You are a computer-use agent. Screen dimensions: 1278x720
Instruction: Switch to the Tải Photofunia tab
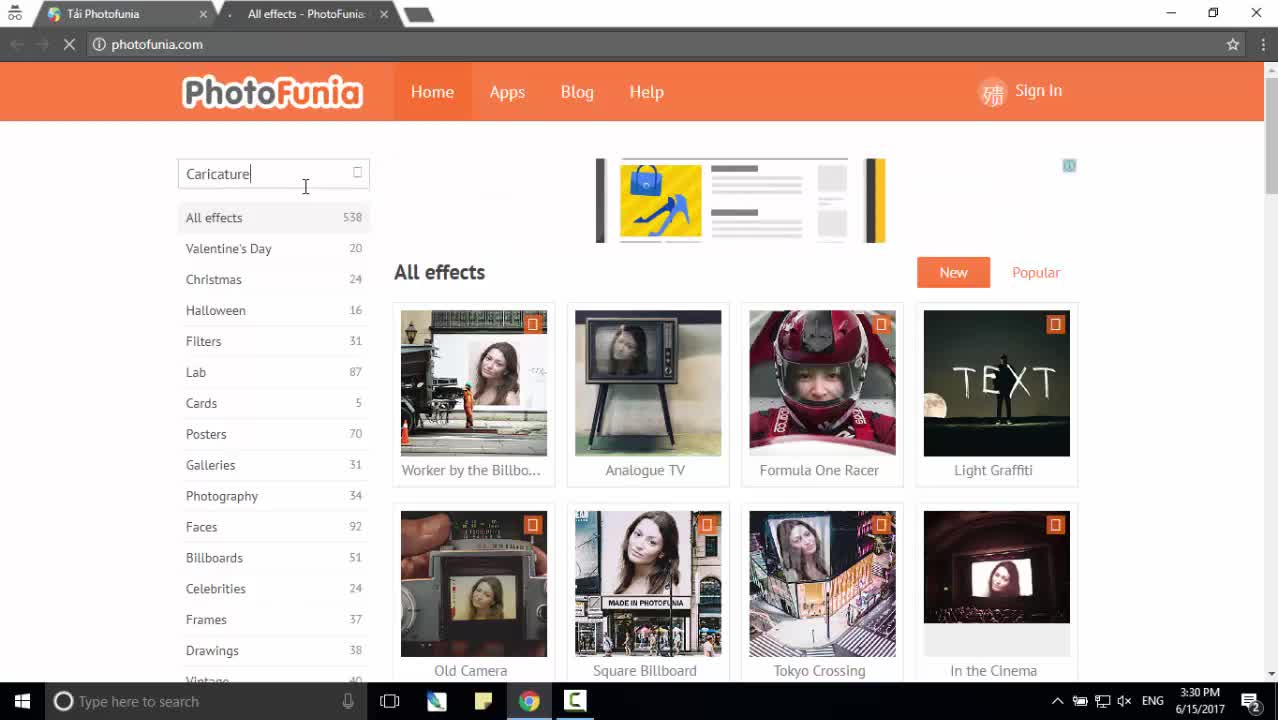(122, 14)
